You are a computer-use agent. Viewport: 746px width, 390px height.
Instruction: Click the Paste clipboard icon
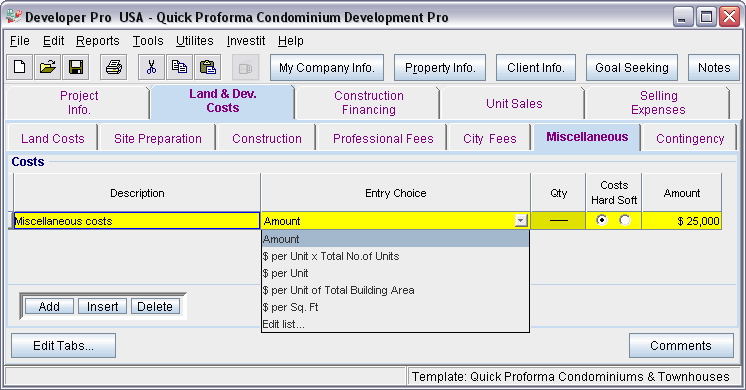[207, 67]
